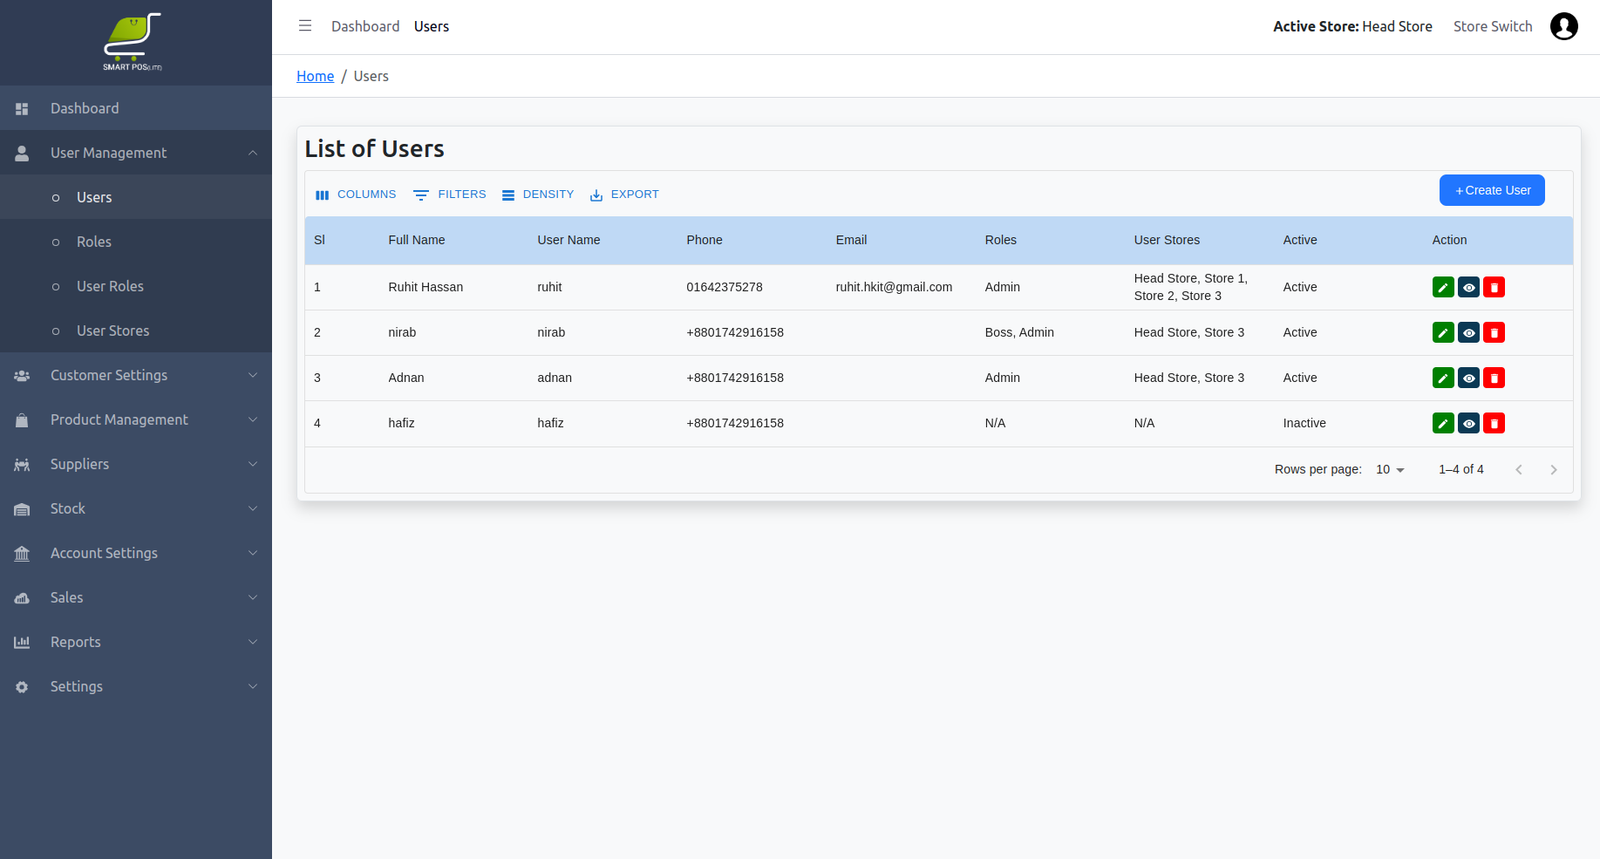Click the Suppliers handshake icon

tap(22, 464)
